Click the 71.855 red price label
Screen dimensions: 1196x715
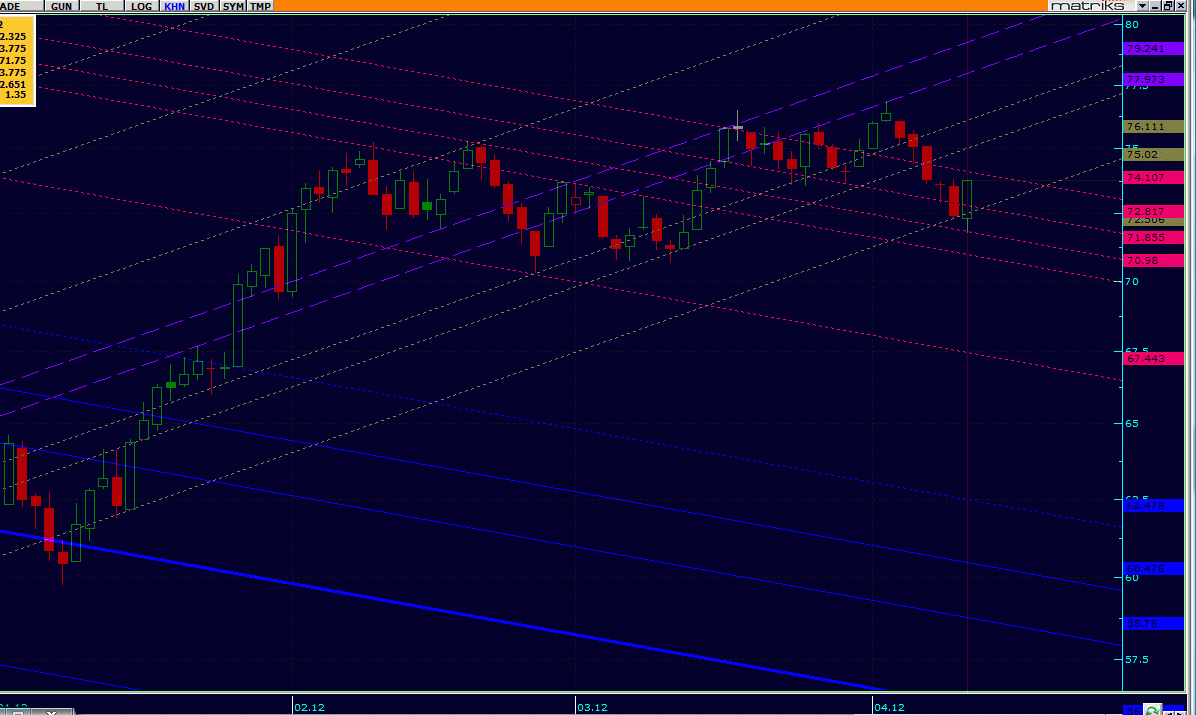(1153, 237)
